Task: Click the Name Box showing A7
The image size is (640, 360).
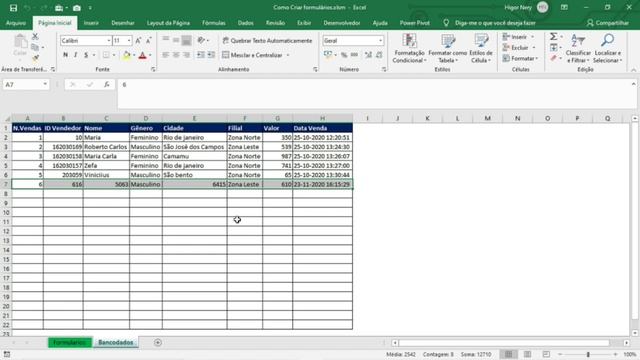Action: click(x=26, y=84)
